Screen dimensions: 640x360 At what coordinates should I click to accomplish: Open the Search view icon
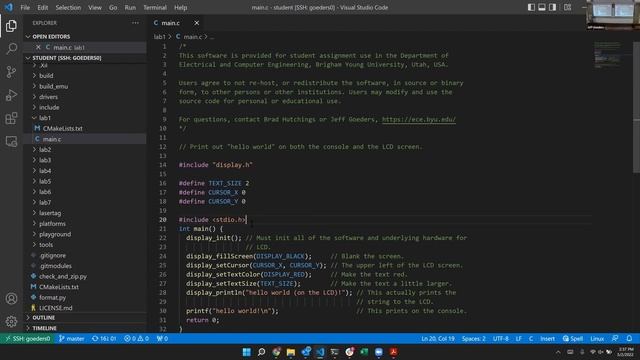click(x=11, y=49)
